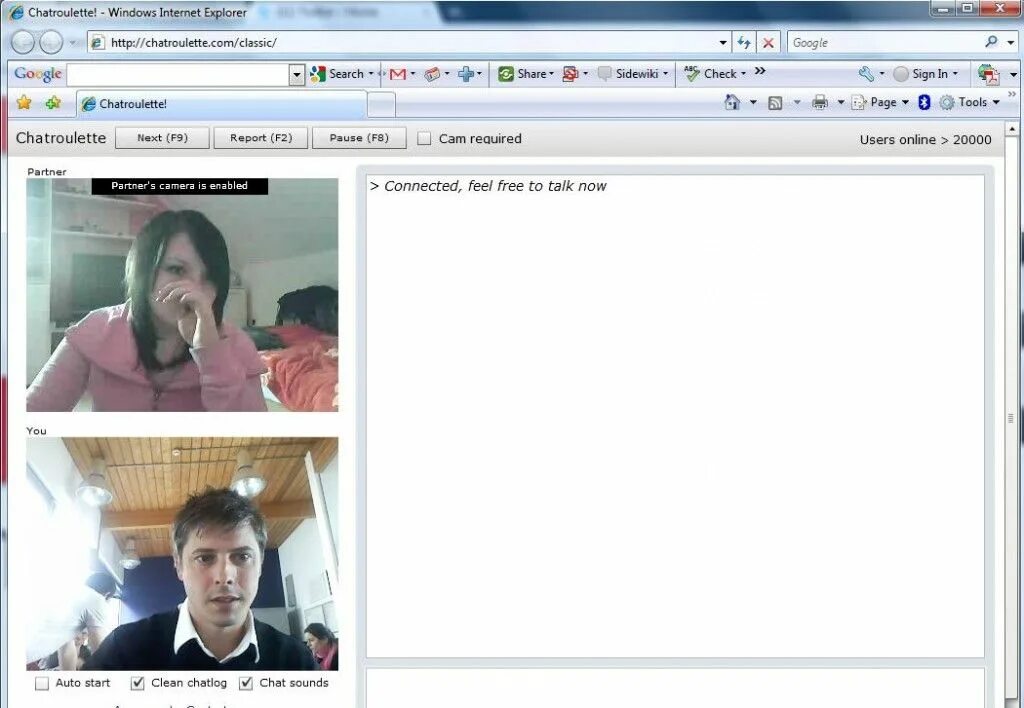
Task: Click the Partner webcam video
Action: pos(182,295)
